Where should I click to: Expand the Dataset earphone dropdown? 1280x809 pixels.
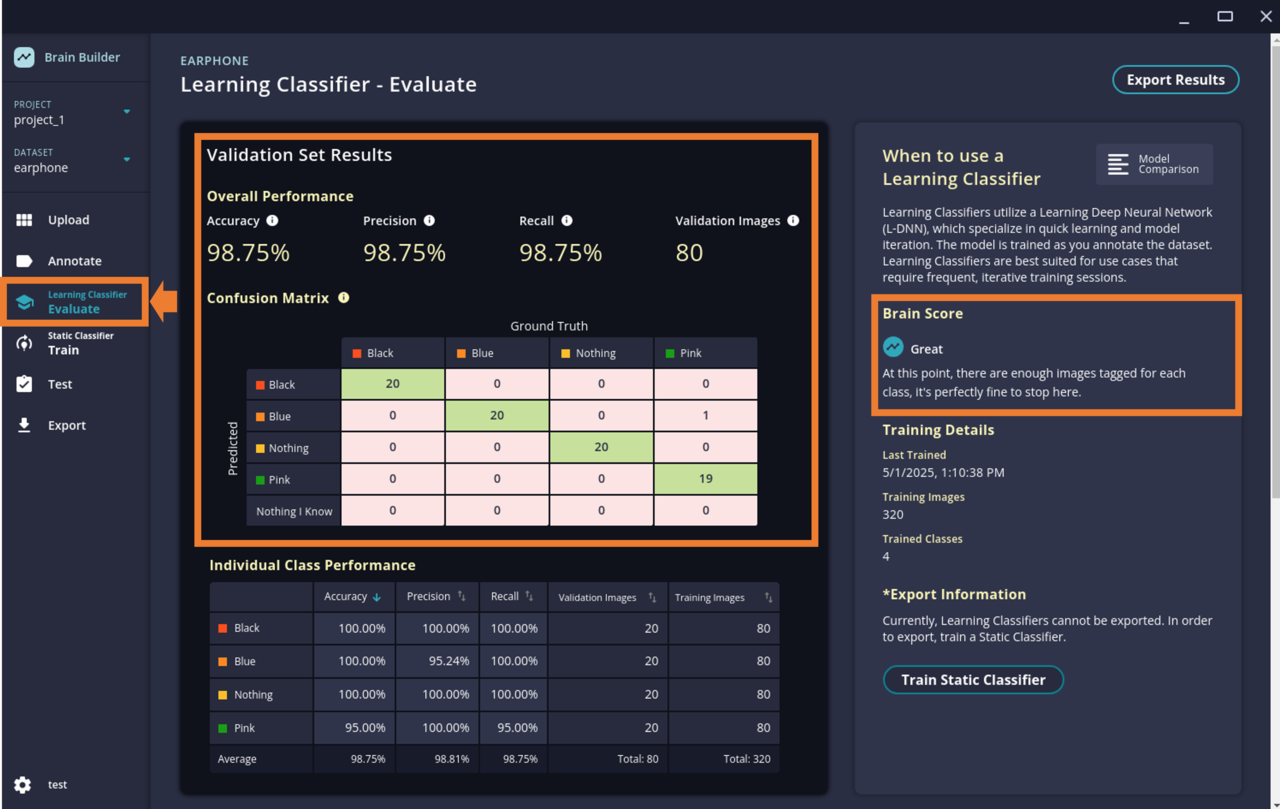tap(127, 160)
